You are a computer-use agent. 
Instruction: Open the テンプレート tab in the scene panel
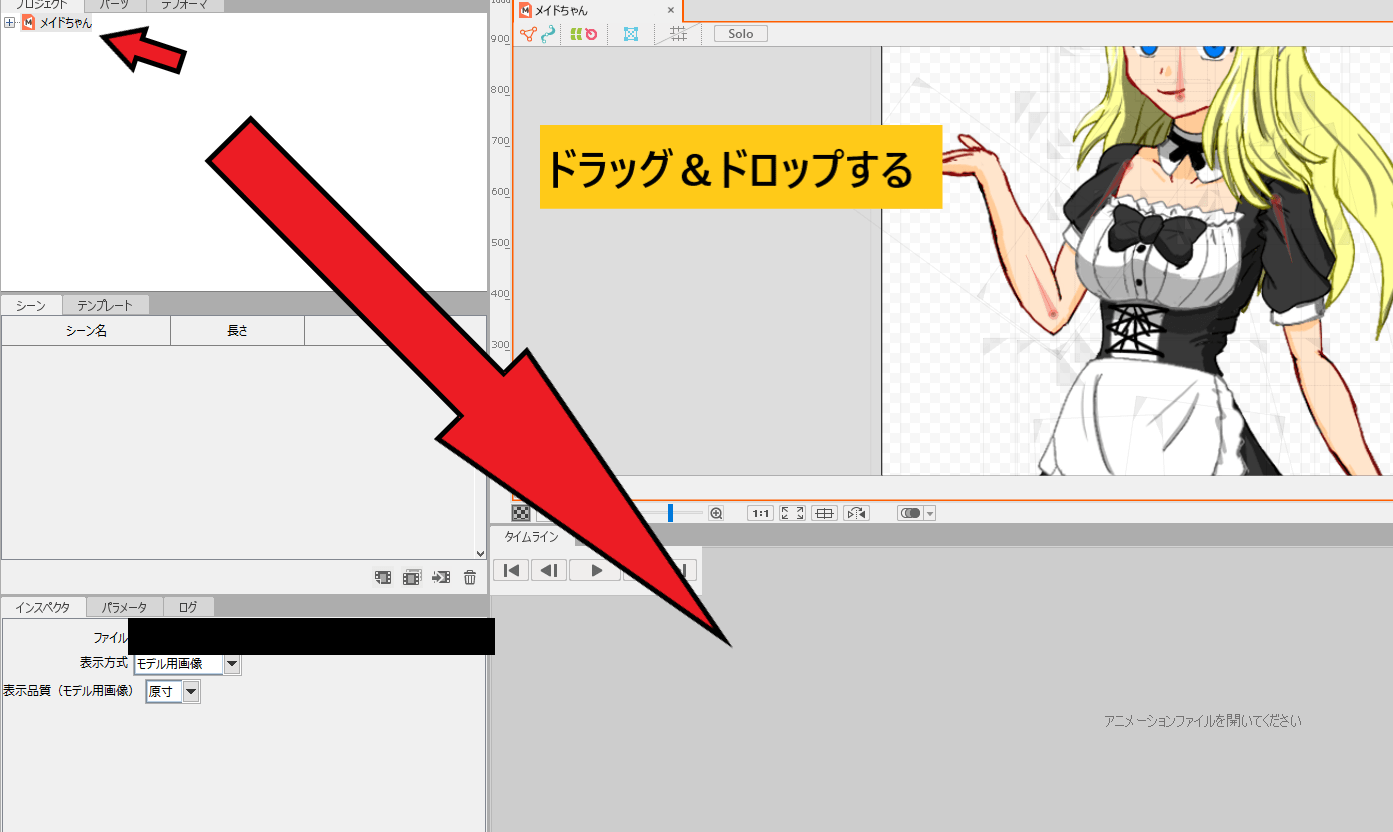tap(105, 304)
